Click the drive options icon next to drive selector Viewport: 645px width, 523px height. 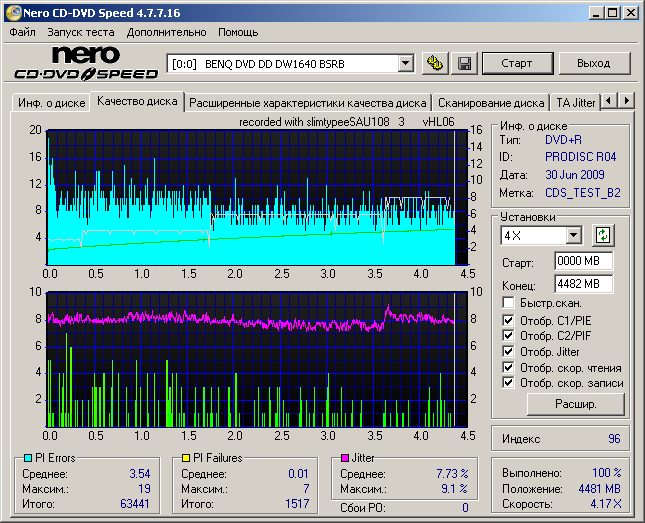pyautogui.click(x=434, y=63)
